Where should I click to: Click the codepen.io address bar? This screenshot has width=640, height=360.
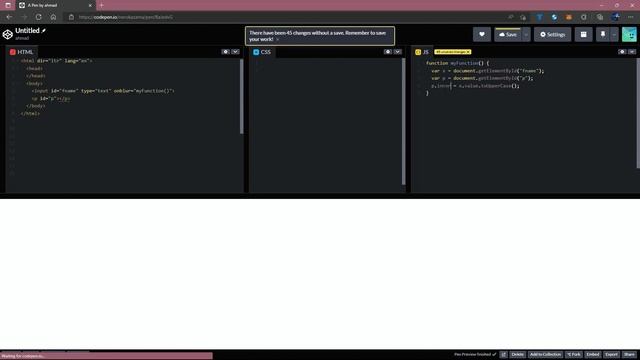(x=286, y=17)
